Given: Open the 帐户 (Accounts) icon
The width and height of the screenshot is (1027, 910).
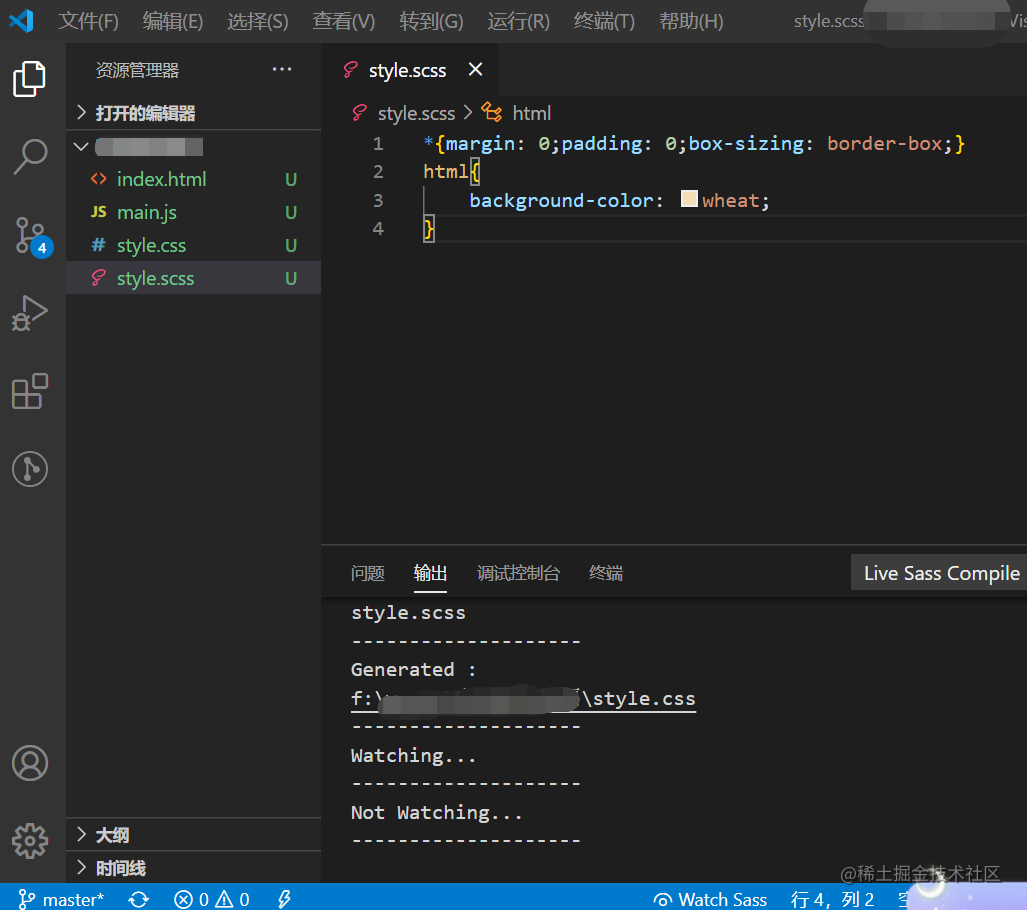Looking at the screenshot, I should pyautogui.click(x=30, y=763).
